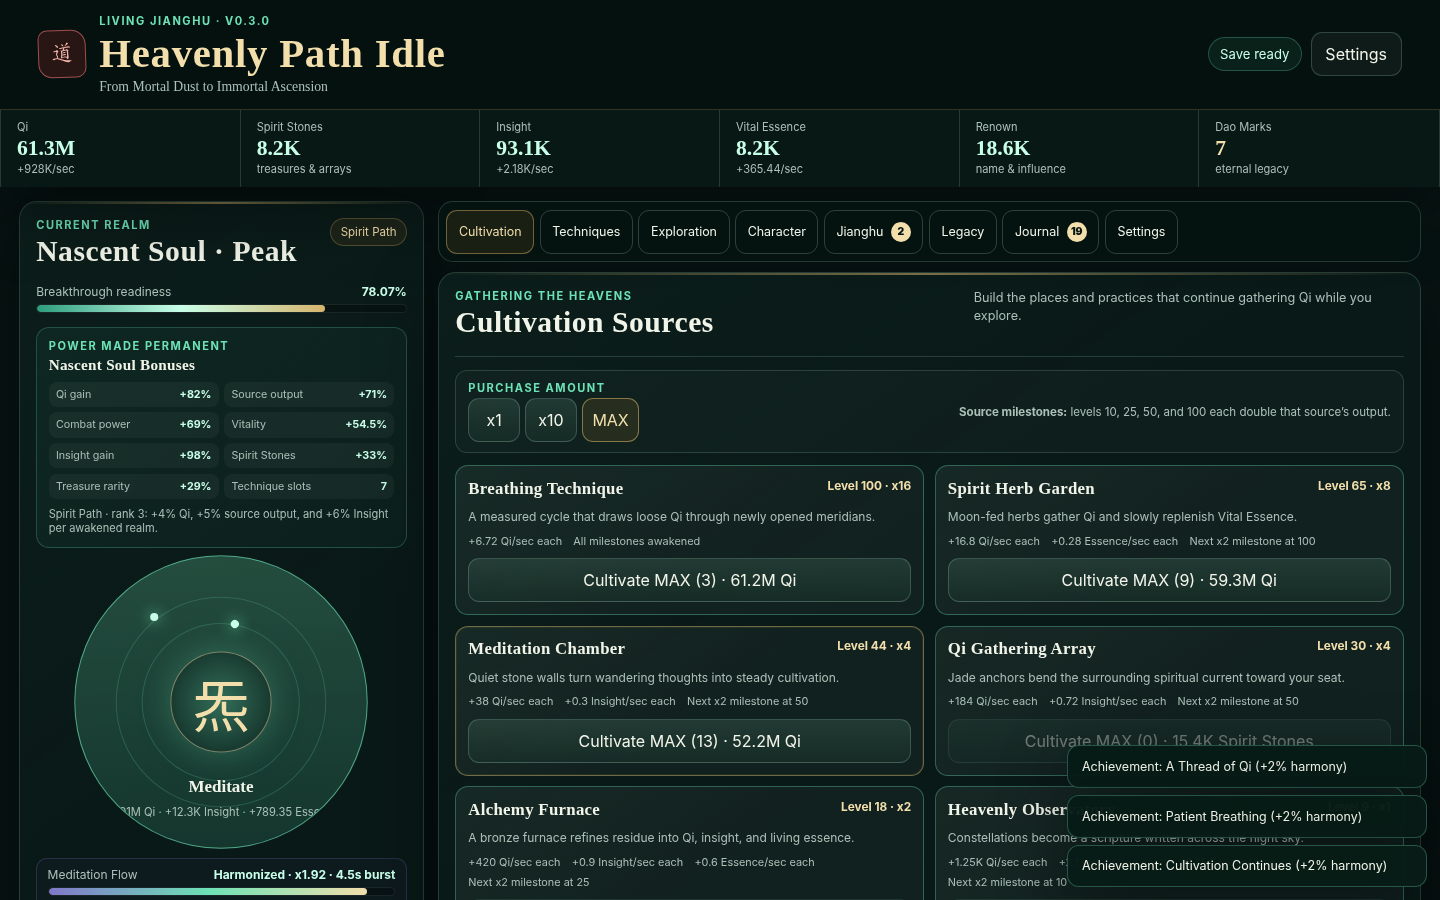
Task: Click the Spirit Stones +33% bonus
Action: pos(309,455)
